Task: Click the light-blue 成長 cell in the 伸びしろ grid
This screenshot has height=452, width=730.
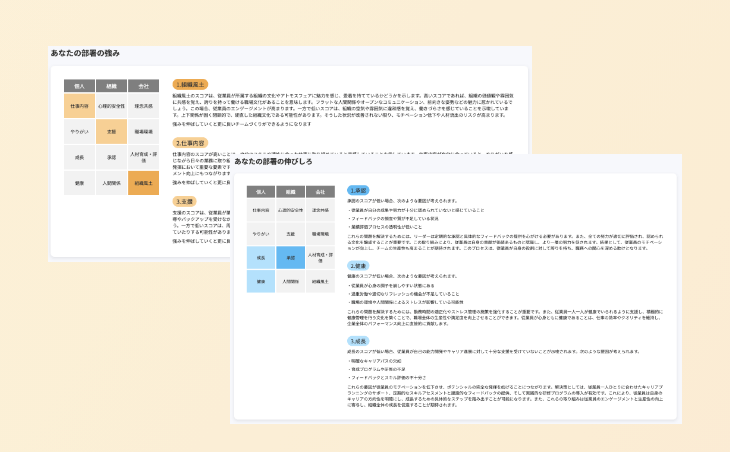Action: click(261, 258)
